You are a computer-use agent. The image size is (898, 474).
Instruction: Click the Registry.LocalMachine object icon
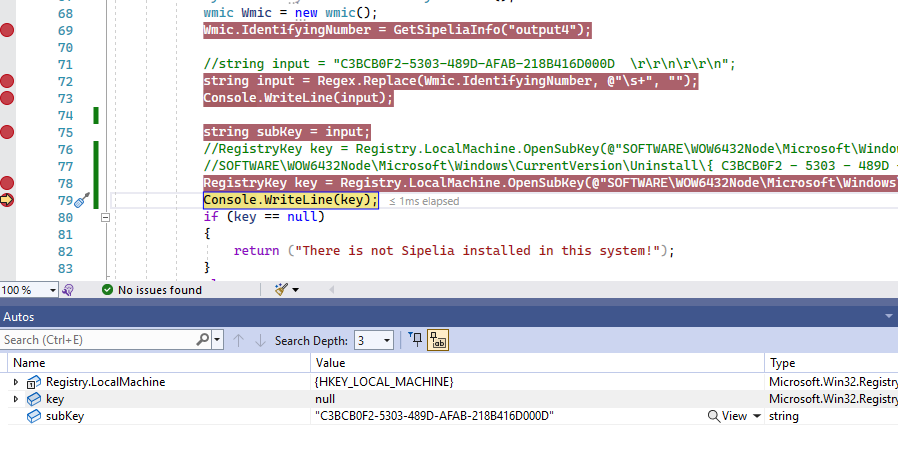pyautogui.click(x=34, y=382)
